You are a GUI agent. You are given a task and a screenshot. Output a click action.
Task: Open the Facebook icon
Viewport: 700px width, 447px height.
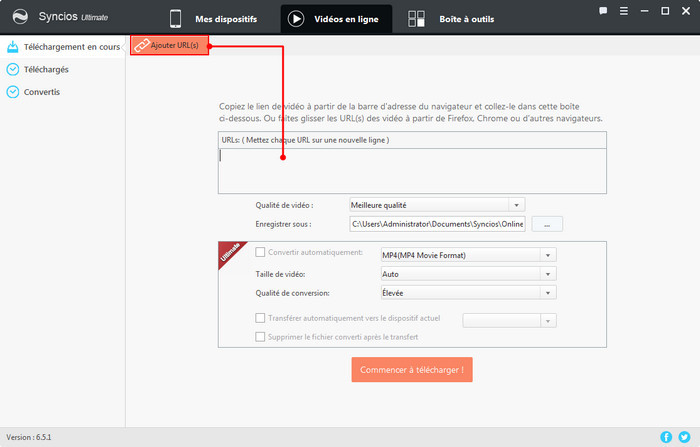coord(666,437)
